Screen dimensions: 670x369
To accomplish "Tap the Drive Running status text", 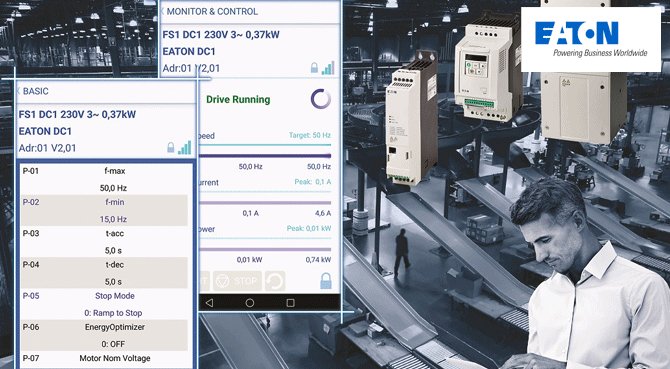I will tap(238, 100).
